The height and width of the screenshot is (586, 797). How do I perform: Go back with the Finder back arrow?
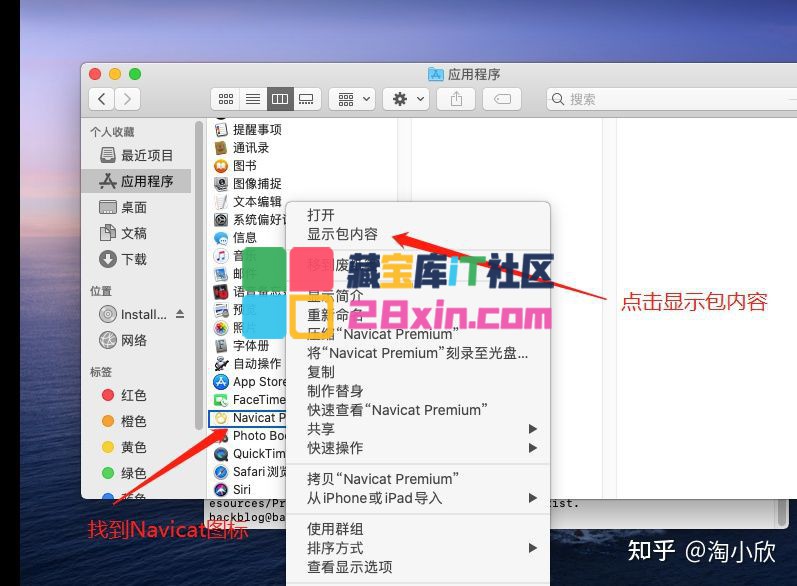(102, 99)
